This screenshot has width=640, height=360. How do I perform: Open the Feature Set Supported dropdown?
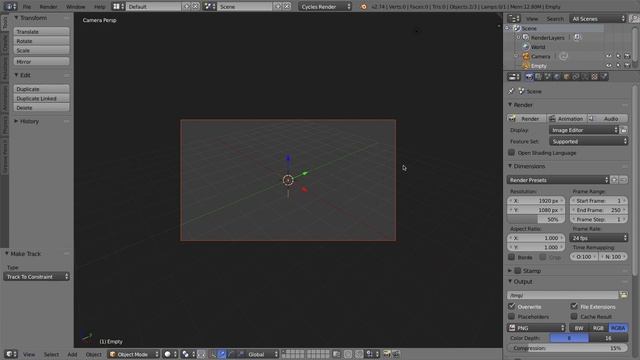tap(588, 141)
